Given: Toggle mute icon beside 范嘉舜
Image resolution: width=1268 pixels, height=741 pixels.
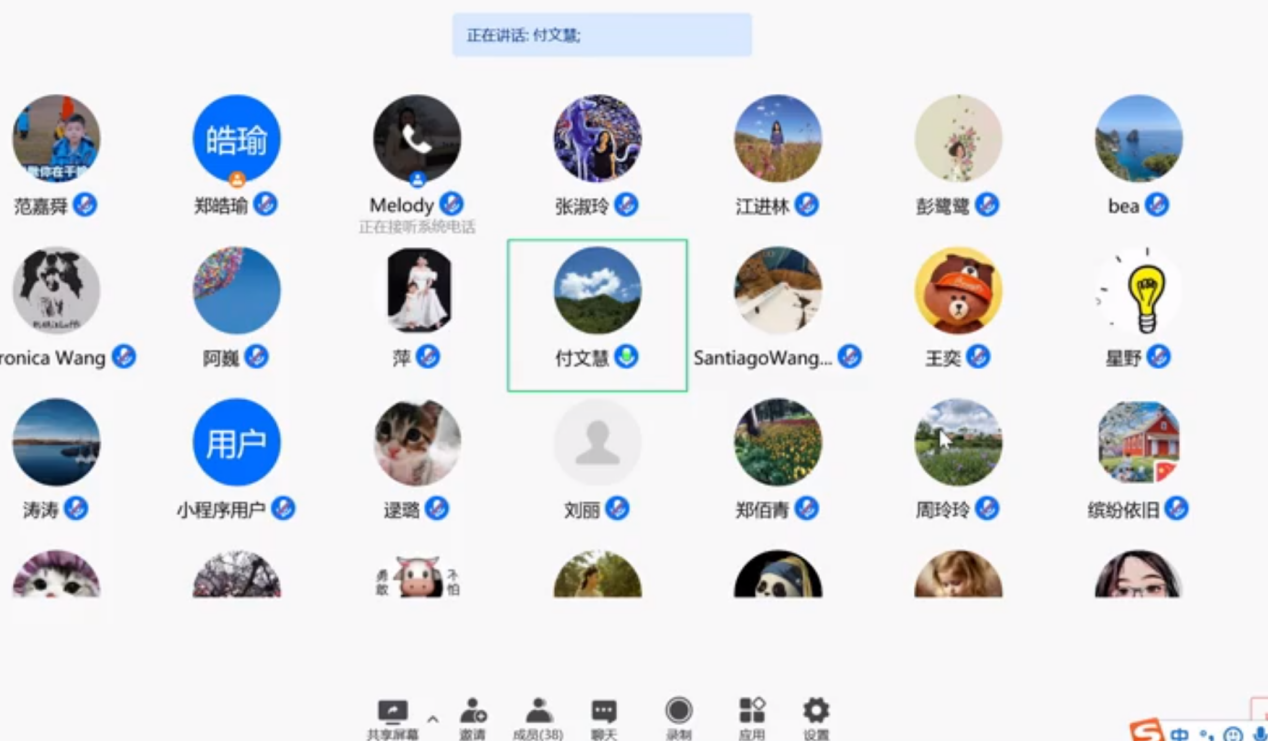Looking at the screenshot, I should [x=85, y=205].
